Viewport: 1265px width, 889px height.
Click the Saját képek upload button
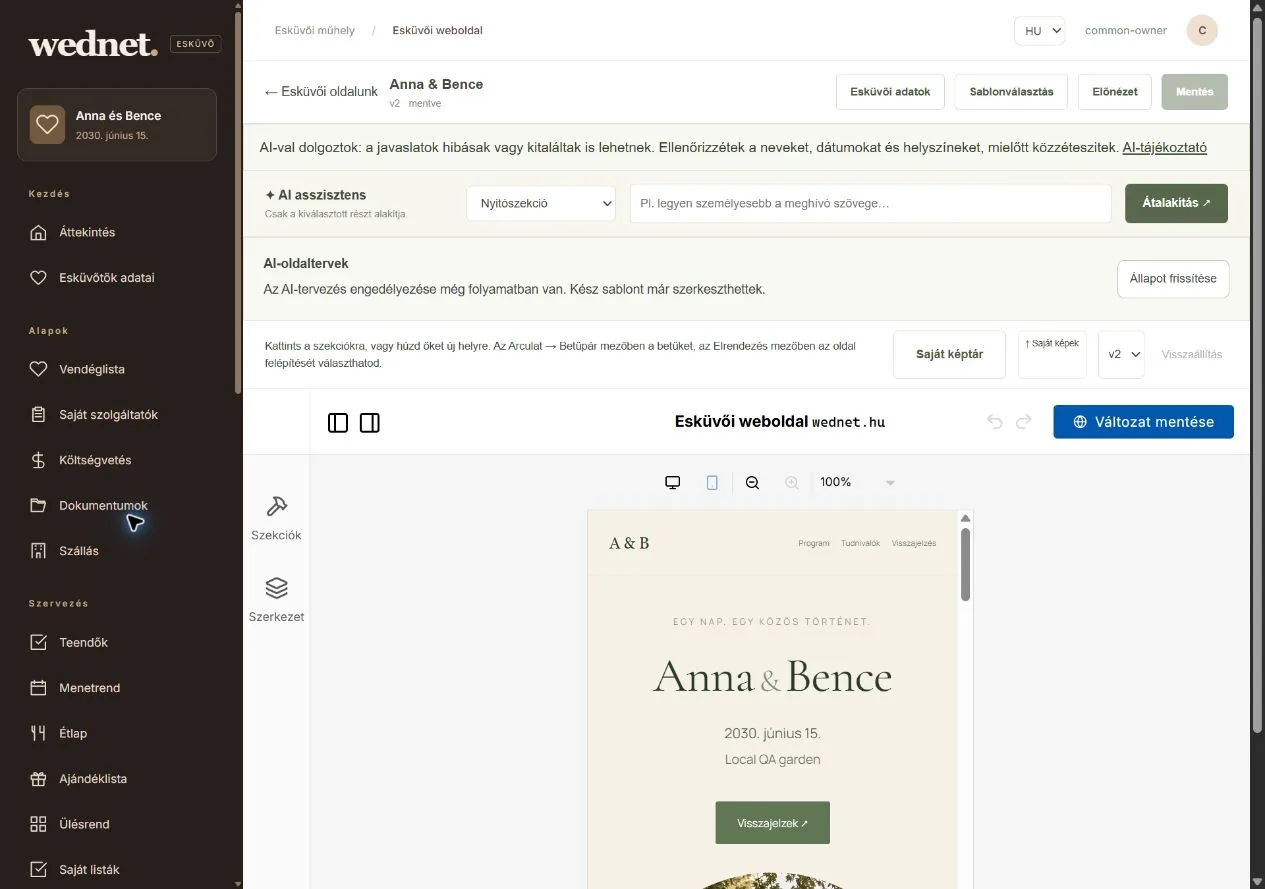click(x=1052, y=355)
